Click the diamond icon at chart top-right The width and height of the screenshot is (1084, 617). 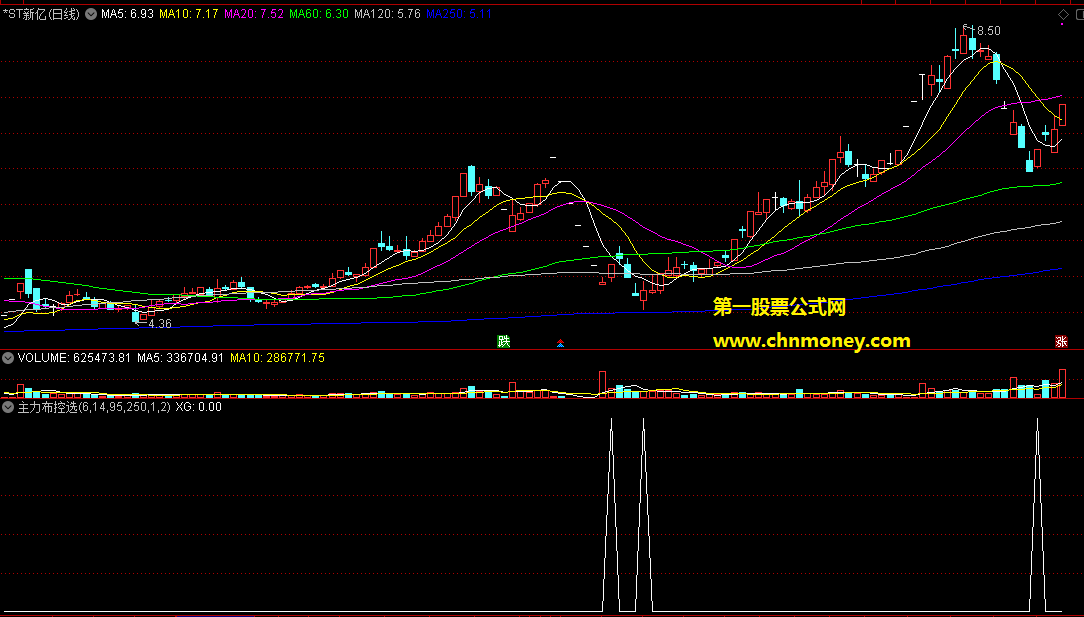click(1063, 14)
